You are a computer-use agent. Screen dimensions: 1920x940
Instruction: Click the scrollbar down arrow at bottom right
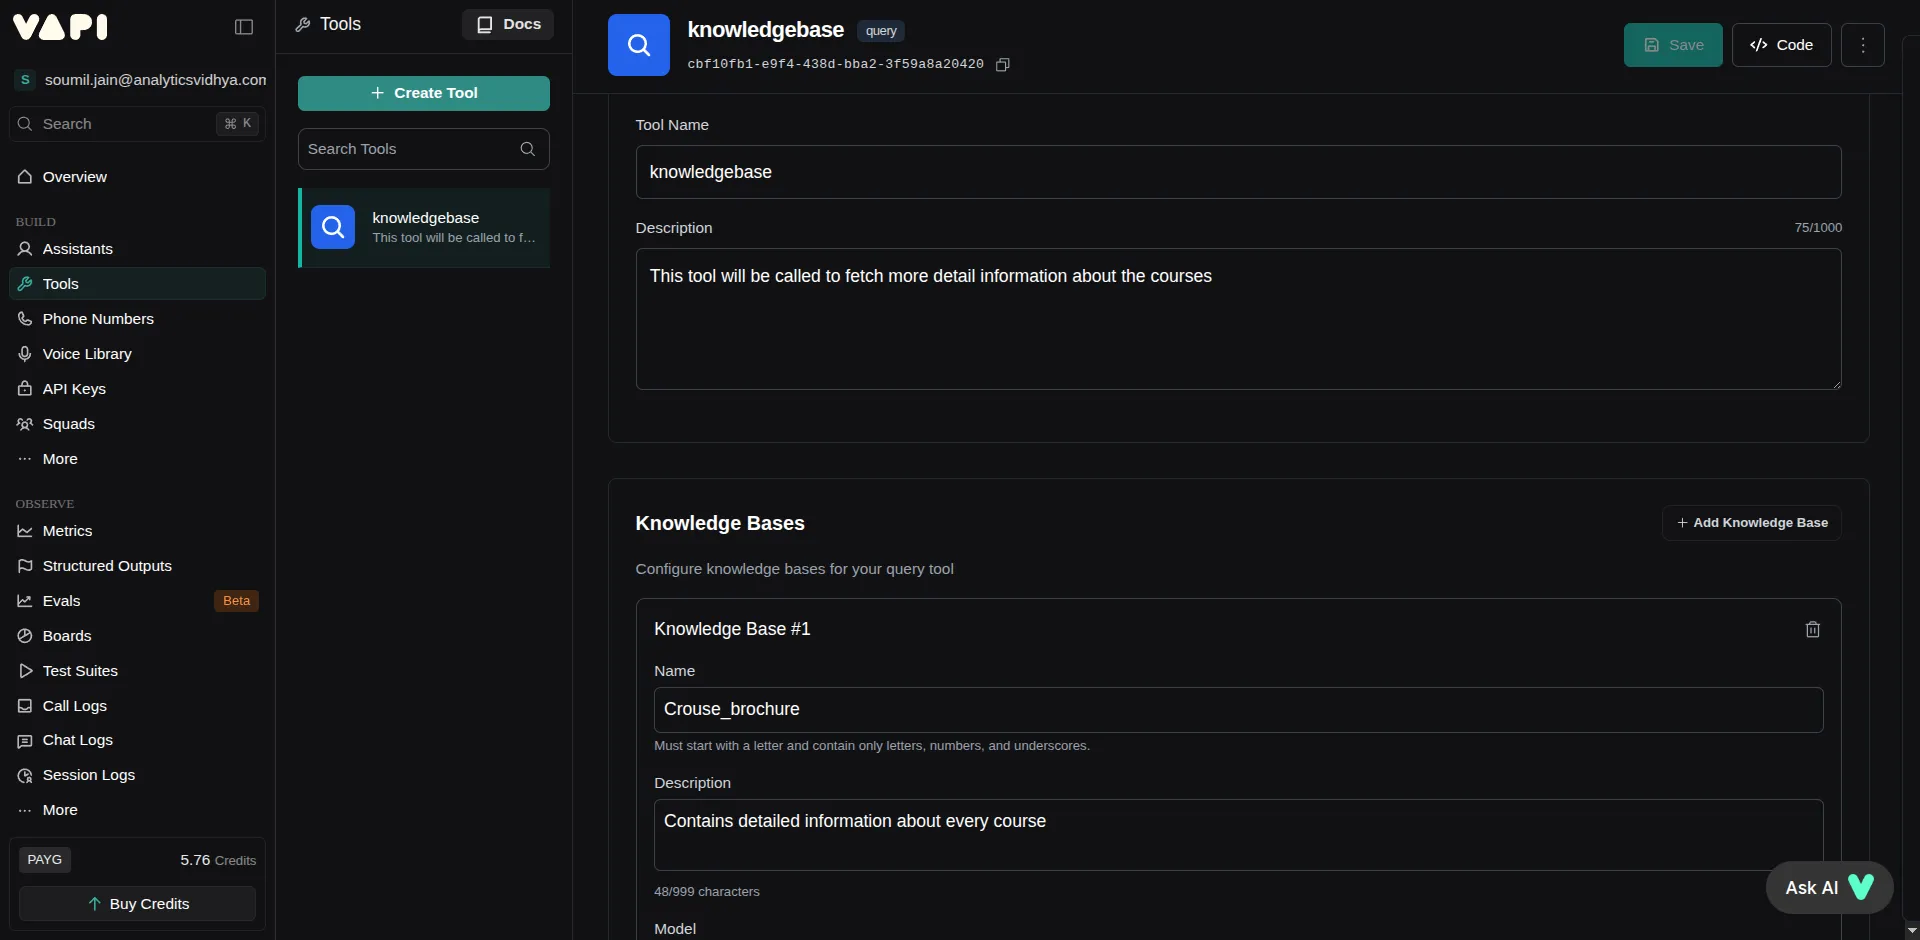(x=1911, y=930)
